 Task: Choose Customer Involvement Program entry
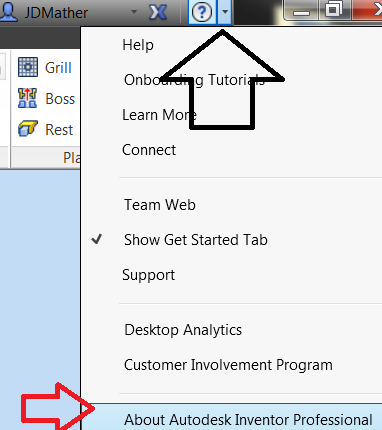point(228,365)
